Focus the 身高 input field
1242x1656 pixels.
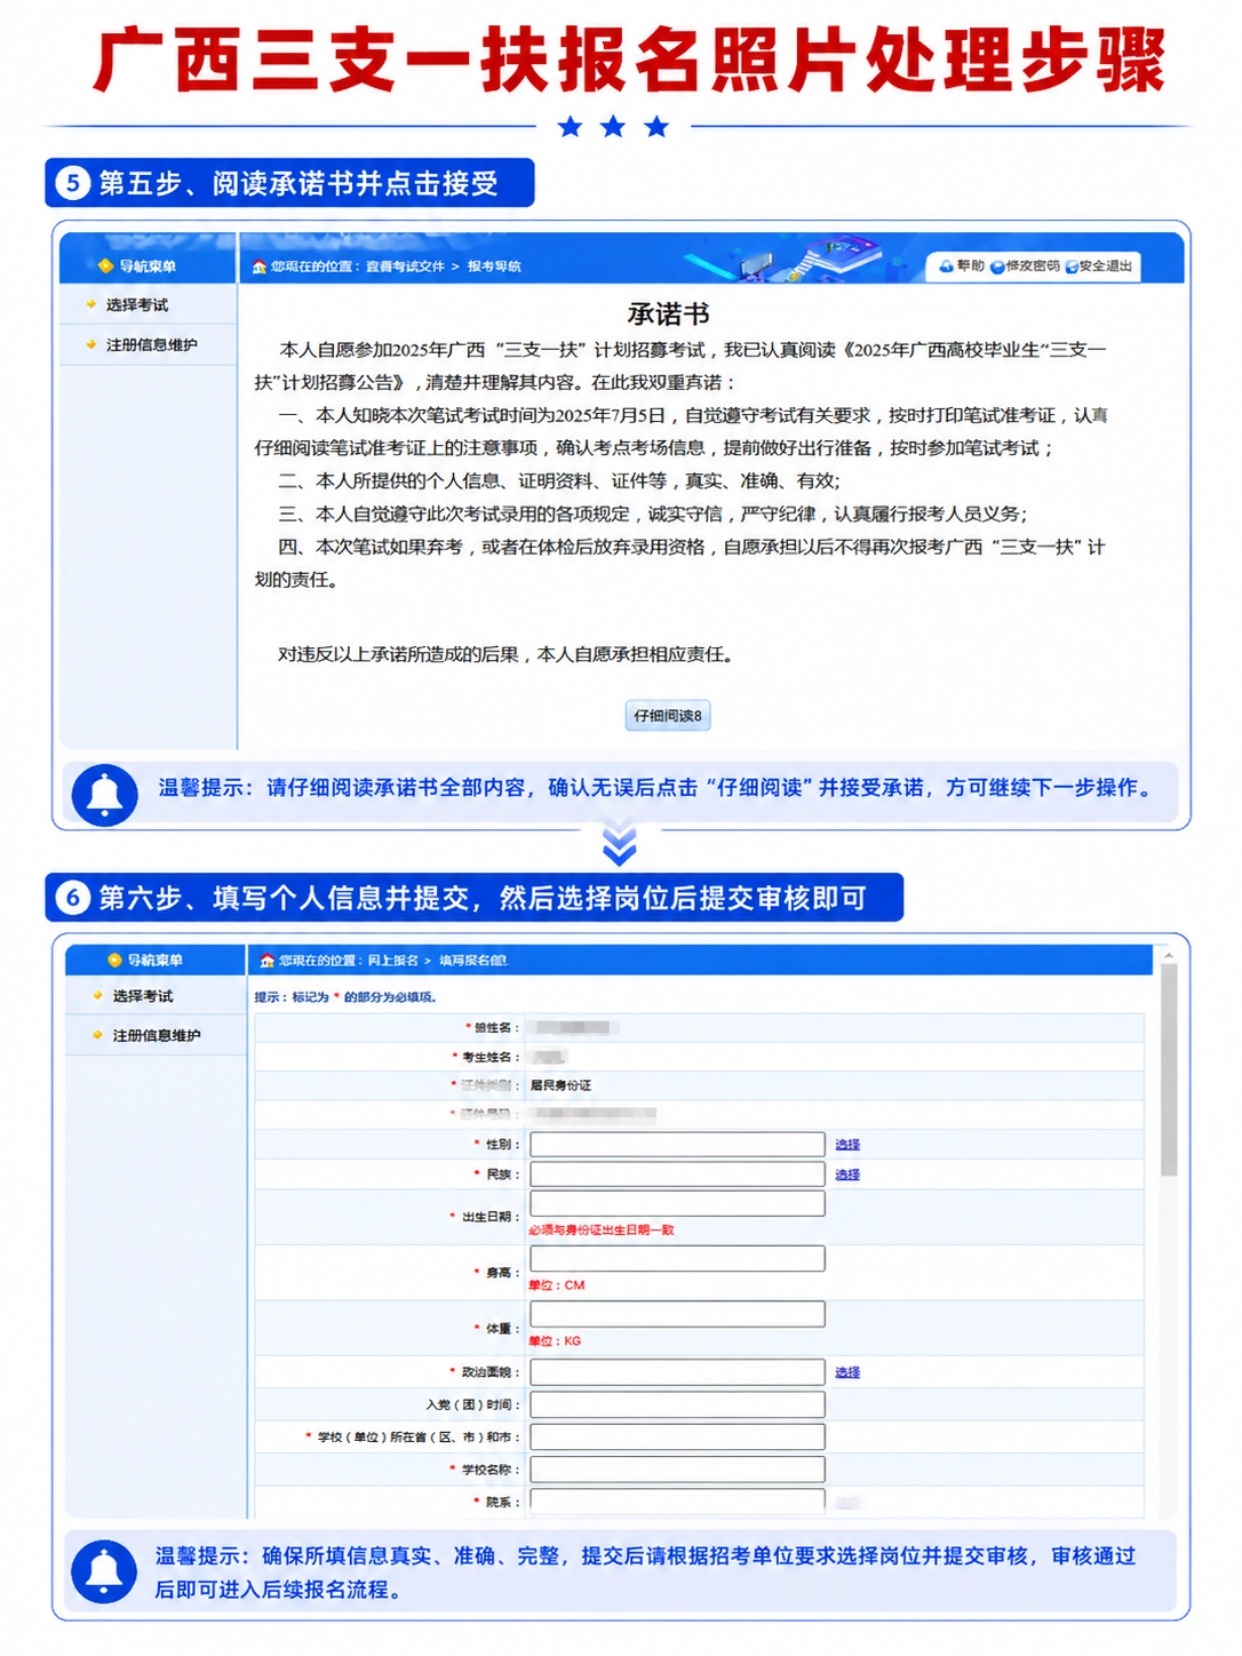[677, 1259]
